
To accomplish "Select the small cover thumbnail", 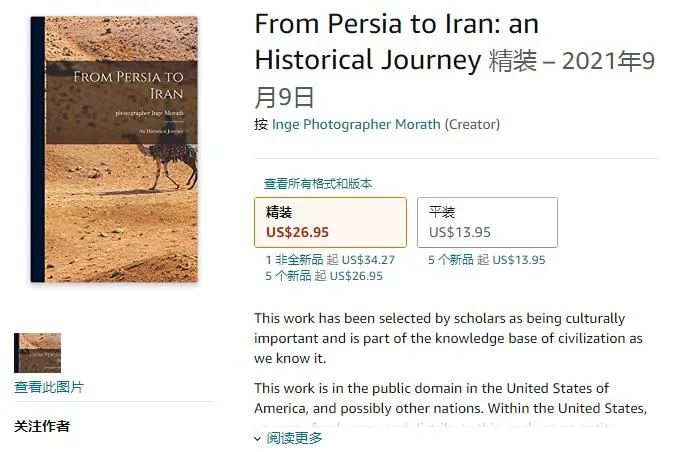I will (38, 352).
